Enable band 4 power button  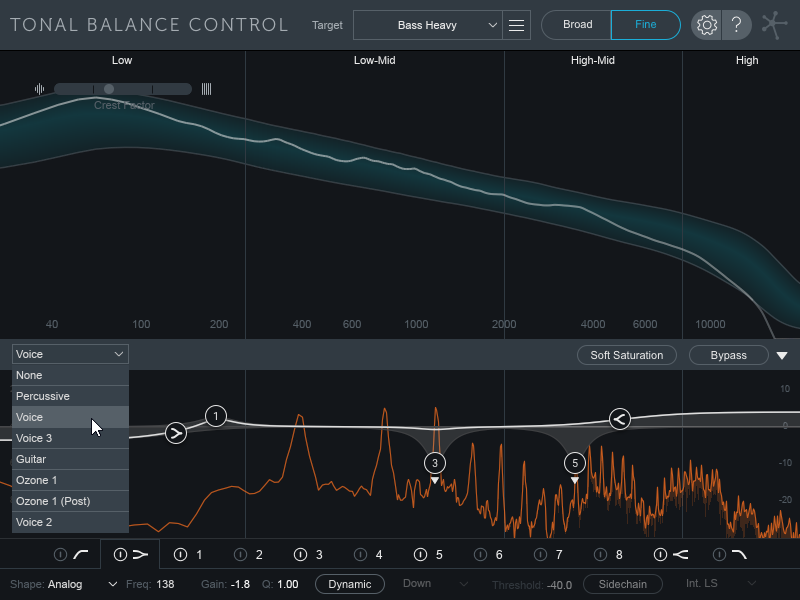click(x=360, y=555)
